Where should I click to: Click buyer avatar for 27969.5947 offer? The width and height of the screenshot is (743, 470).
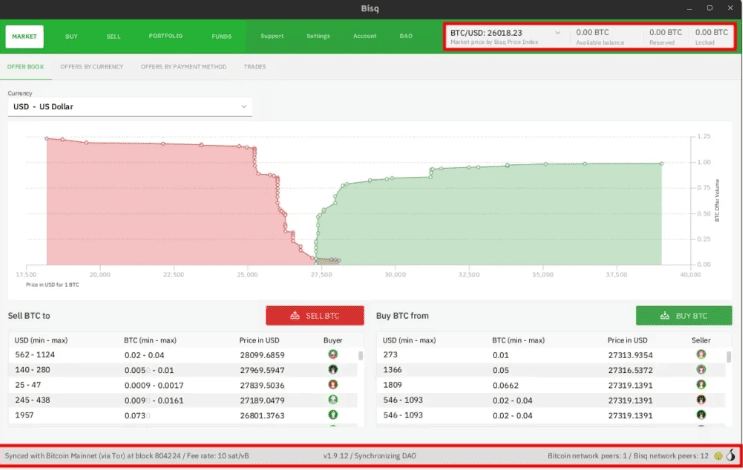pos(333,369)
